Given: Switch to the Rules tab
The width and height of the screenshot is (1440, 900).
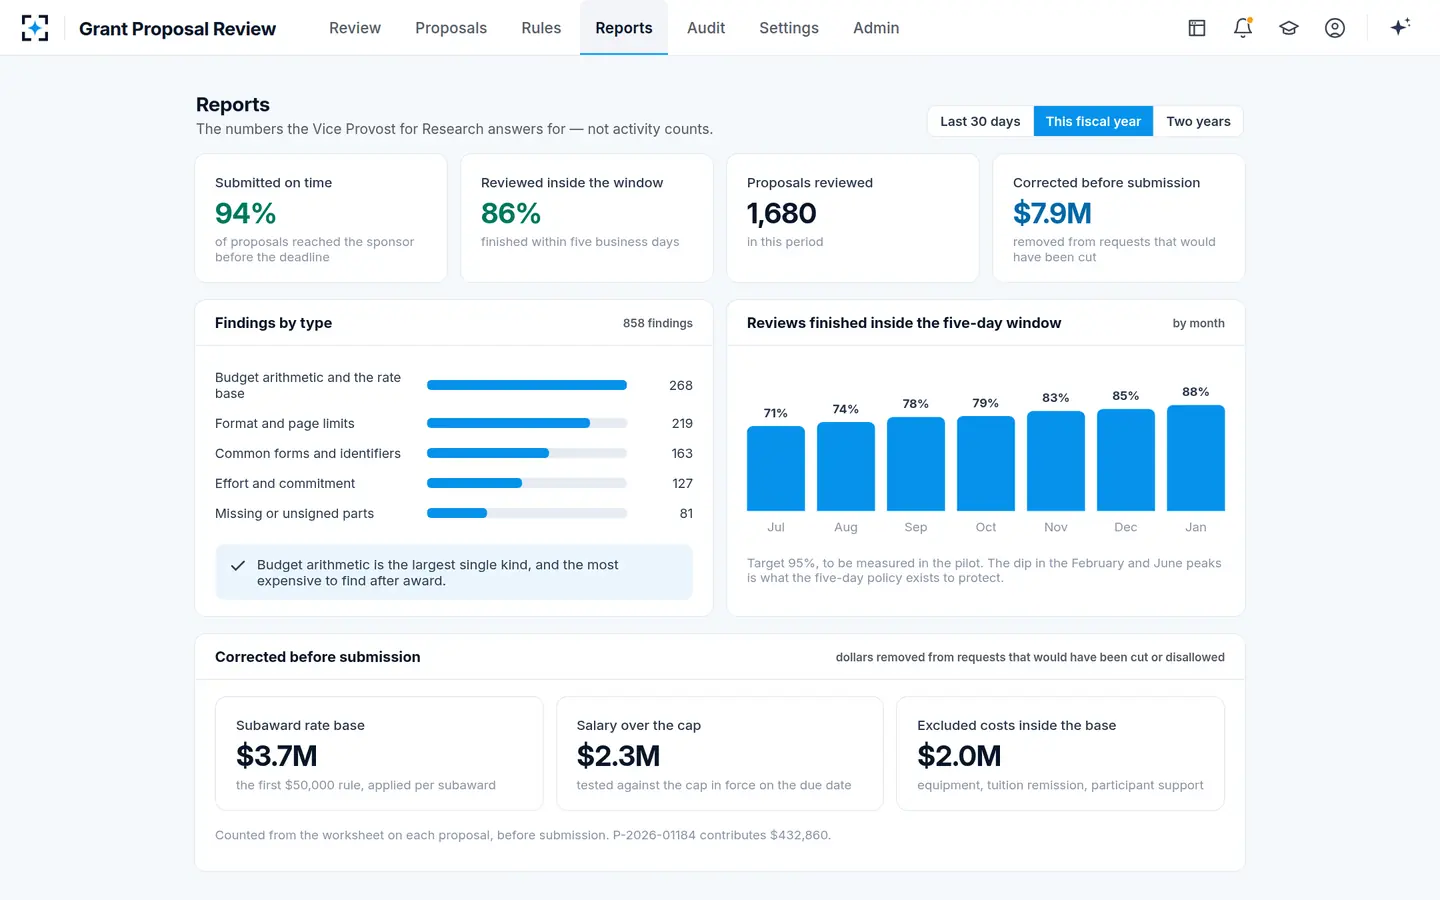Looking at the screenshot, I should tap(541, 28).
